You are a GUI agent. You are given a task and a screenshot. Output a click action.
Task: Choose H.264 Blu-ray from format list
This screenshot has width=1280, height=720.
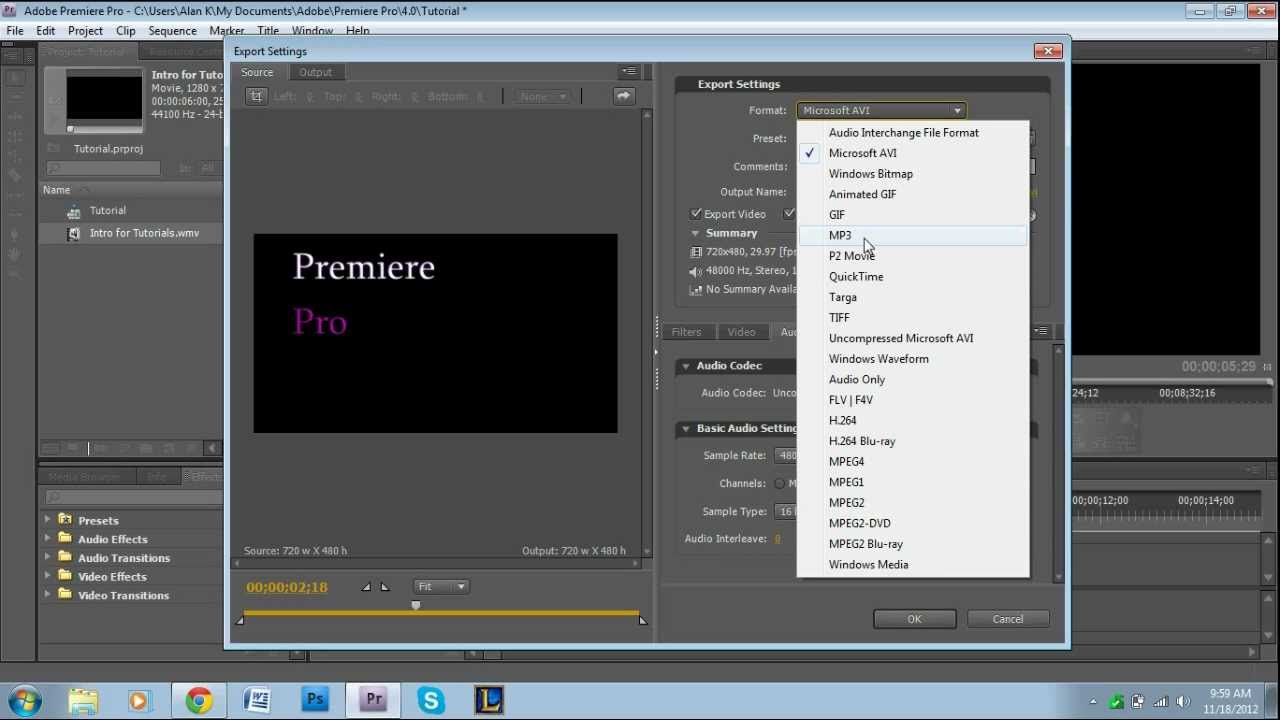pos(913,441)
